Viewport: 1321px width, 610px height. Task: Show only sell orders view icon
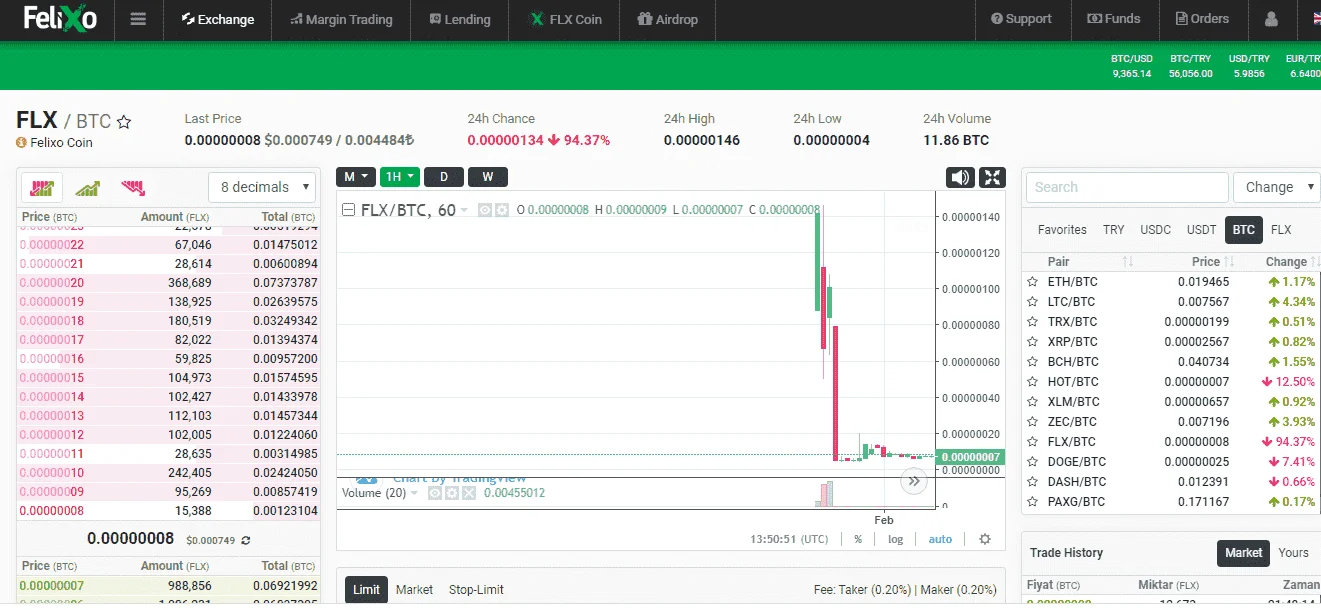[x=133, y=187]
